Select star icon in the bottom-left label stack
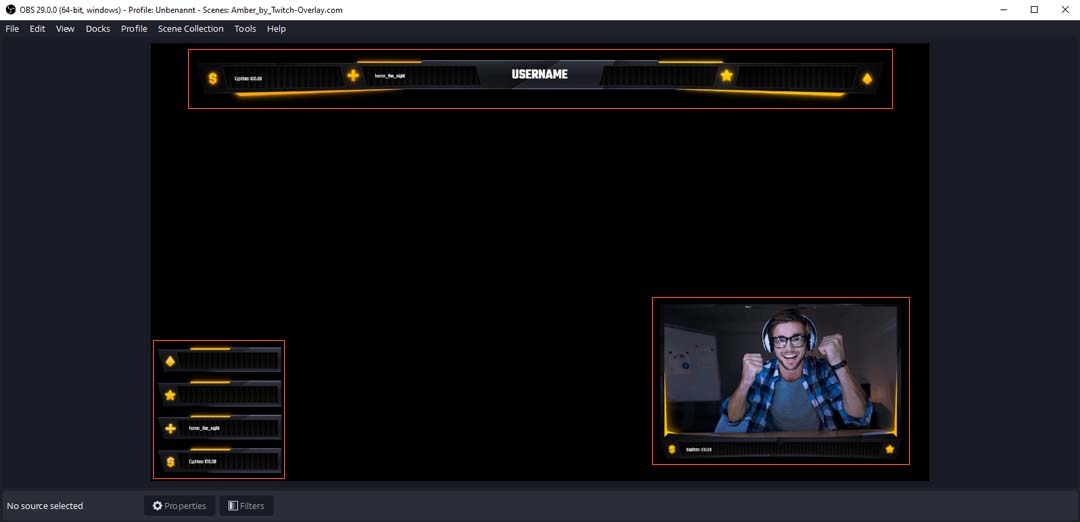This screenshot has width=1080, height=522. (x=170, y=395)
